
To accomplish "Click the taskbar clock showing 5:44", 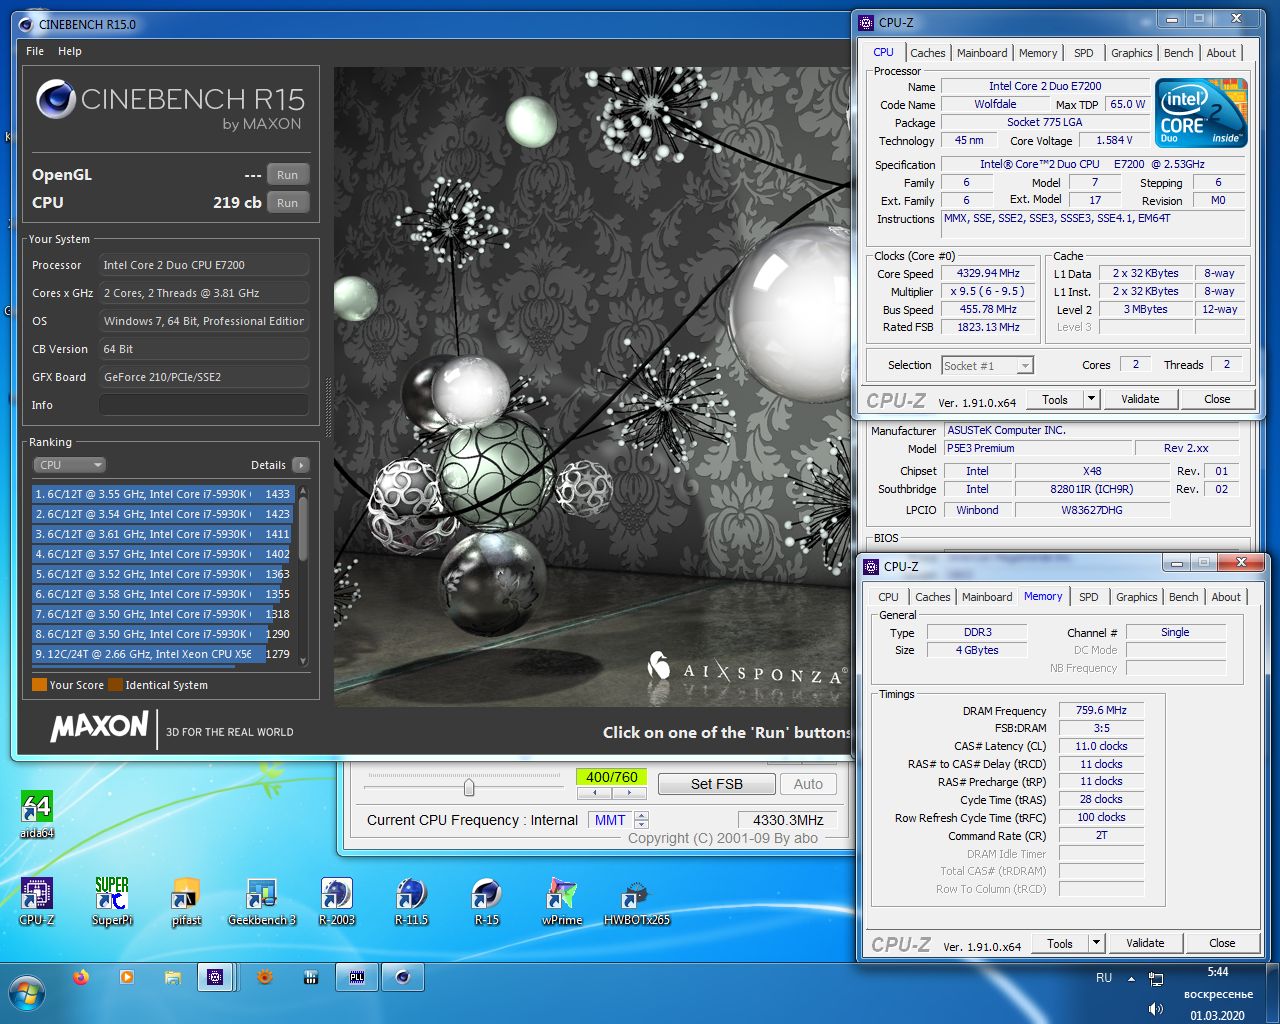I will (1217, 972).
